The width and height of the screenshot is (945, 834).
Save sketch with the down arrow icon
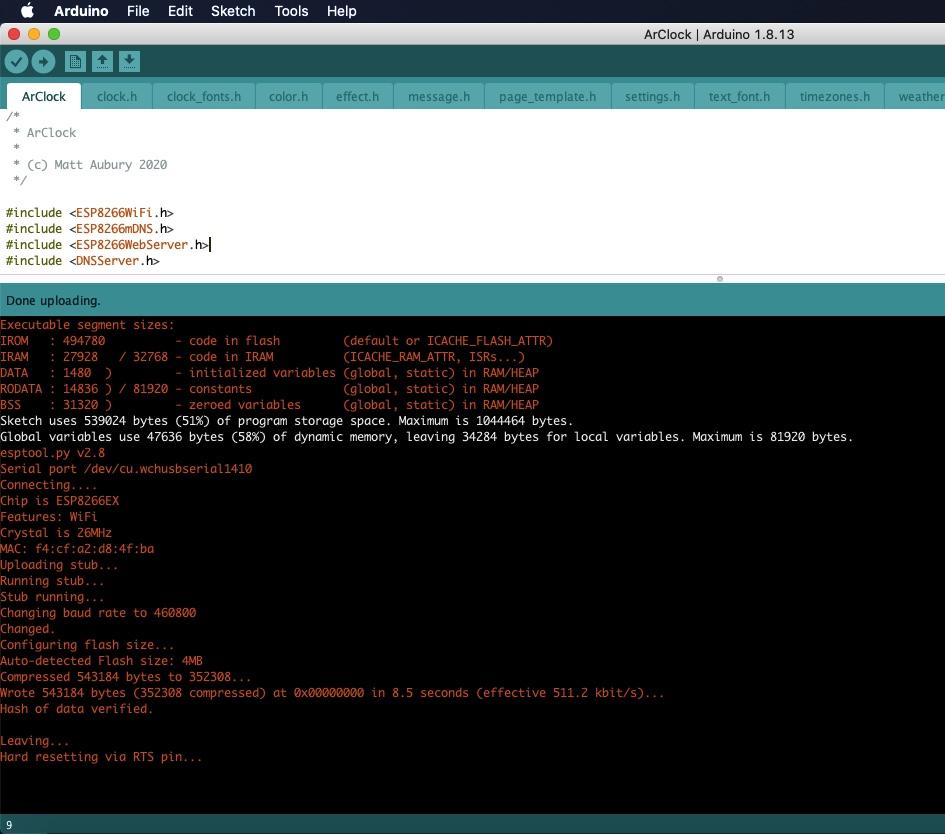[x=129, y=61]
